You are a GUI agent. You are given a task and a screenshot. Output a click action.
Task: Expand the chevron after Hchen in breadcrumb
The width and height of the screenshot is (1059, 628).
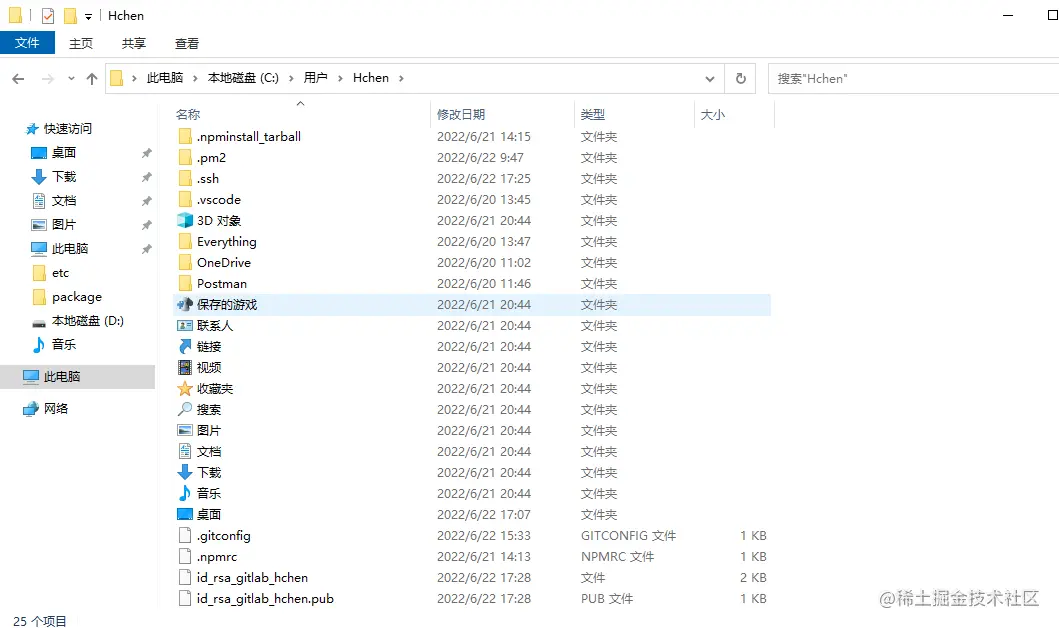tap(401, 78)
